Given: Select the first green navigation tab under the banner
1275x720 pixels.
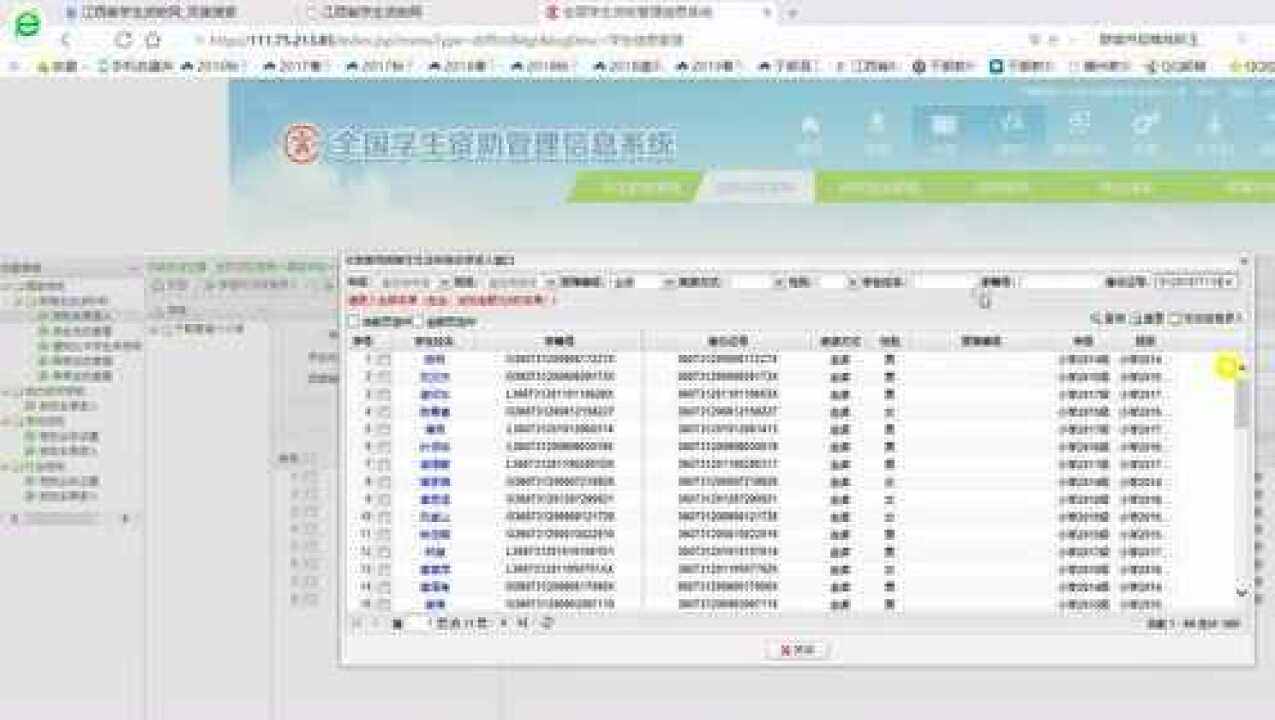Looking at the screenshot, I should tap(637, 187).
